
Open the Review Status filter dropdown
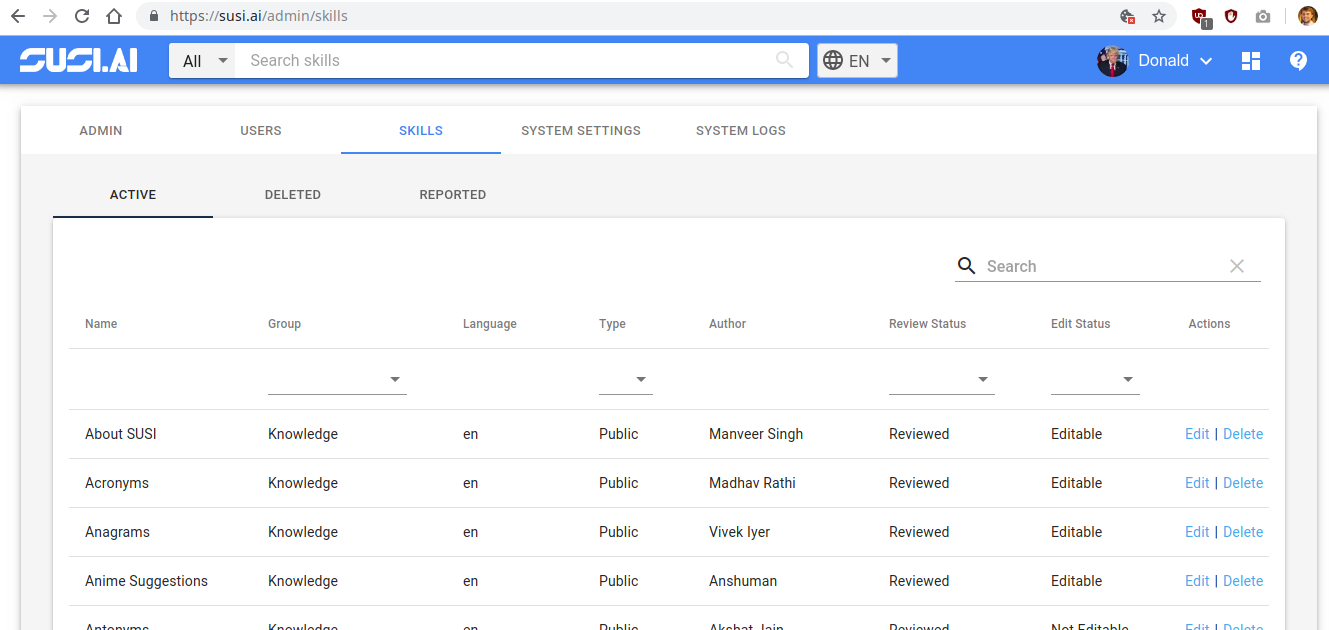click(983, 380)
